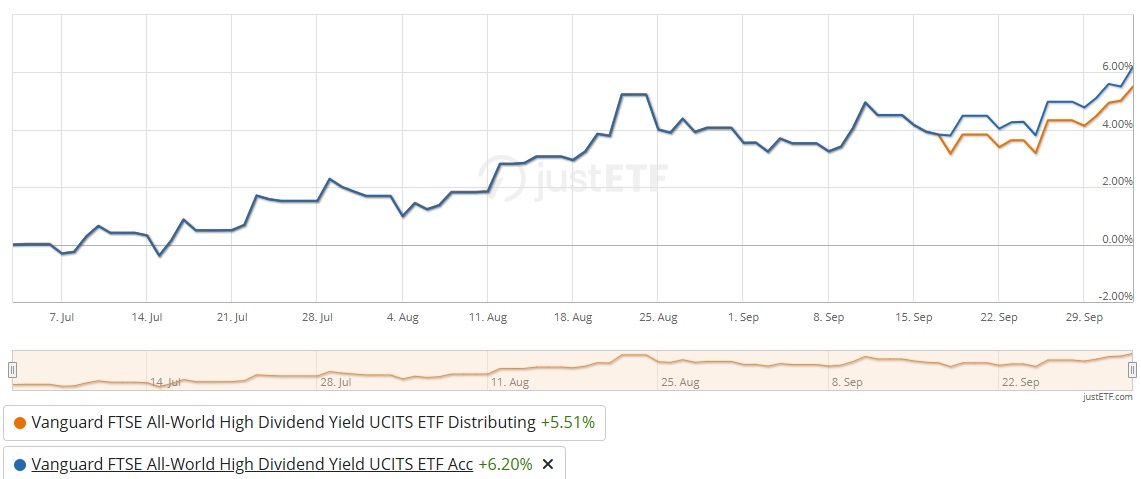Remove the Vanguard Acc ETF from comparison

tap(547, 464)
